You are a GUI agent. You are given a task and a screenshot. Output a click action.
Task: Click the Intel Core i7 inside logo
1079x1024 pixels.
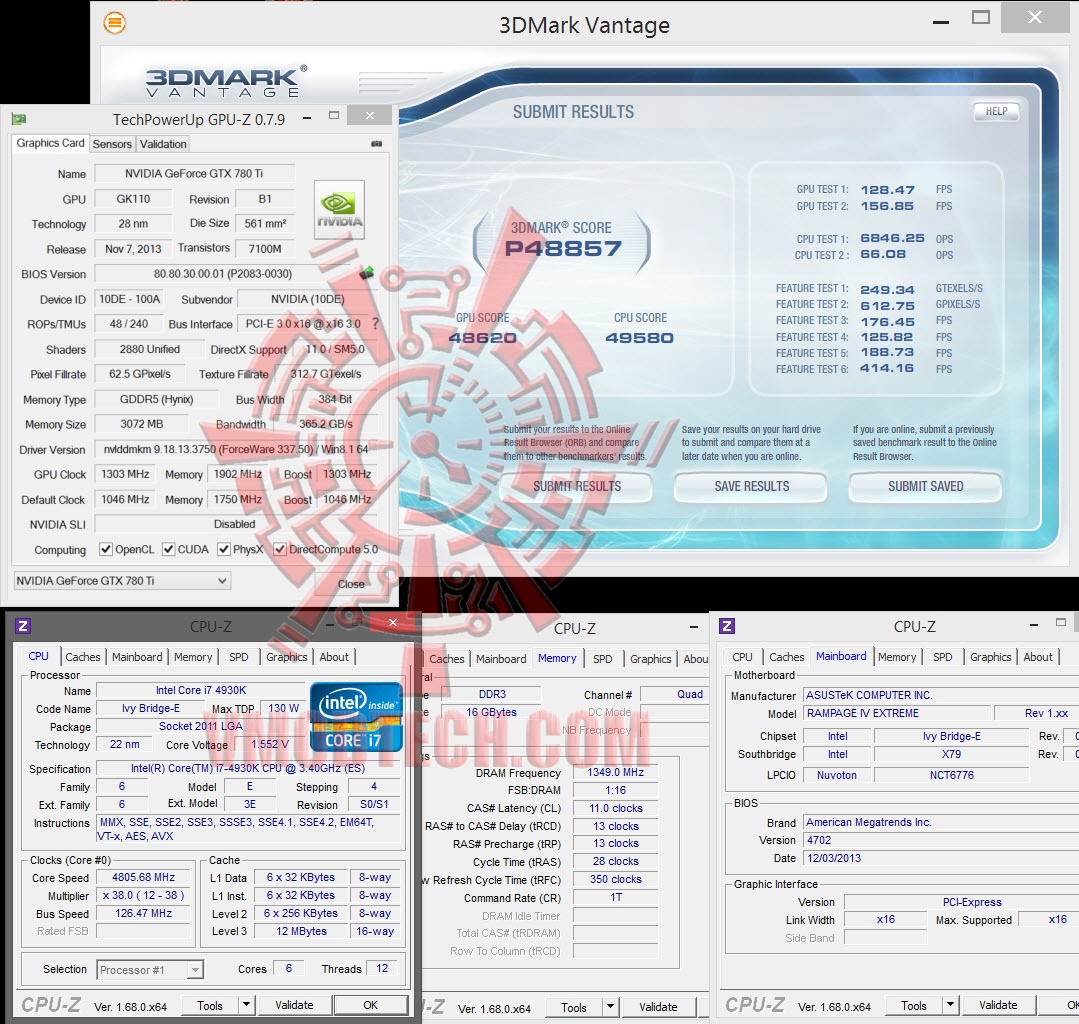click(x=356, y=717)
